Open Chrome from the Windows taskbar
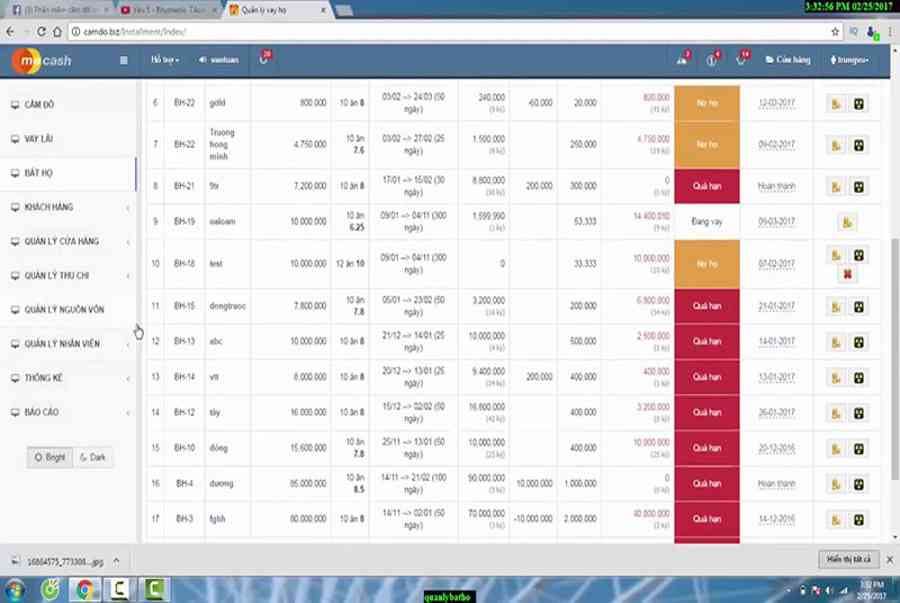Image resolution: width=900 pixels, height=603 pixels. (x=85, y=589)
